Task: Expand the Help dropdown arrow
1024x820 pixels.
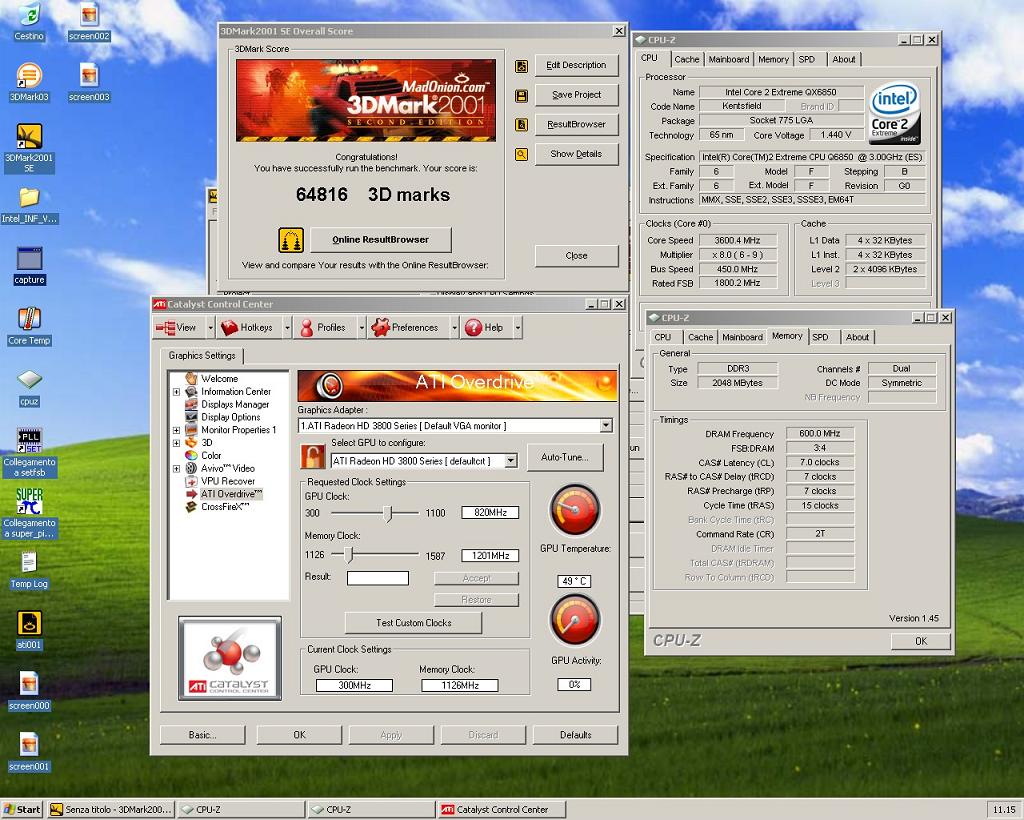Action: pos(517,328)
